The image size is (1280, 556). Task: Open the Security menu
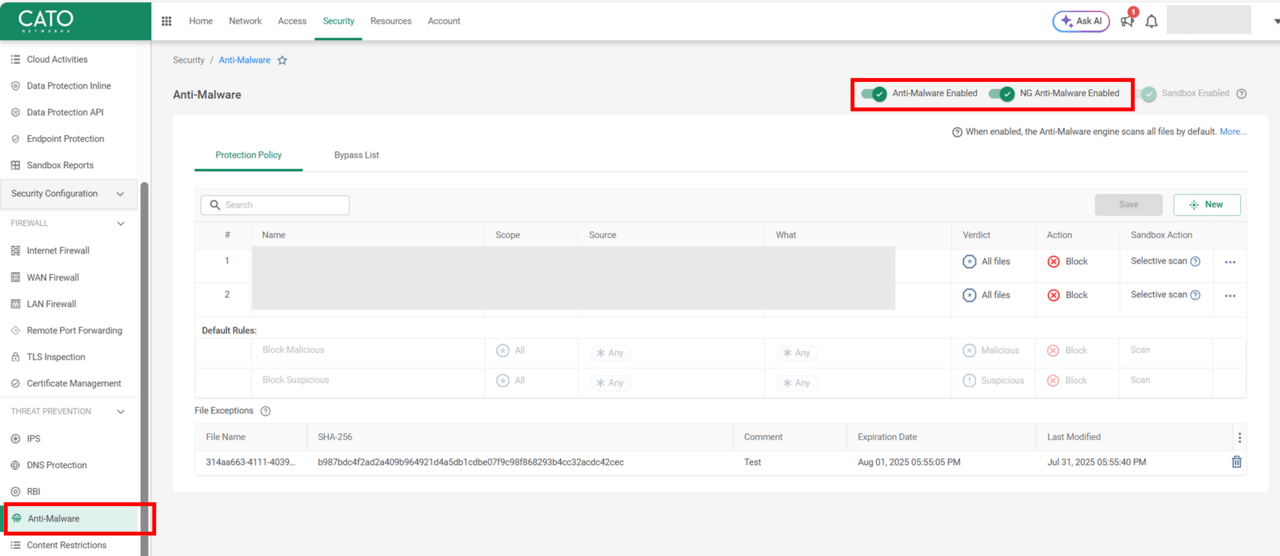[x=339, y=21]
